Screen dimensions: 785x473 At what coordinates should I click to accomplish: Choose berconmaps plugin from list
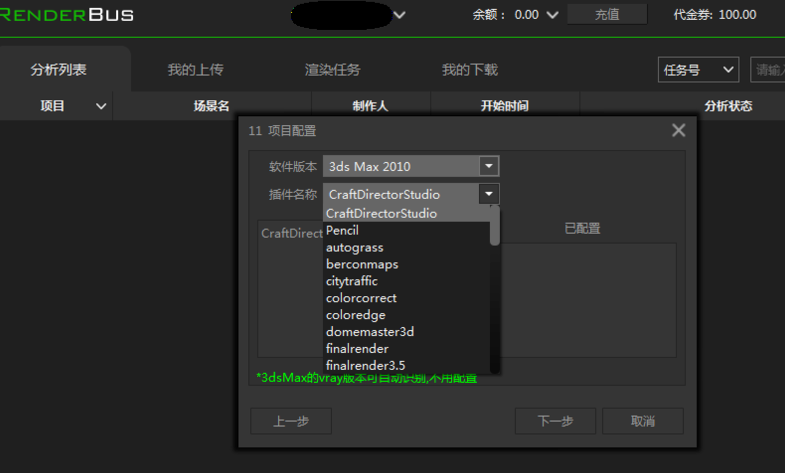click(x=407, y=264)
